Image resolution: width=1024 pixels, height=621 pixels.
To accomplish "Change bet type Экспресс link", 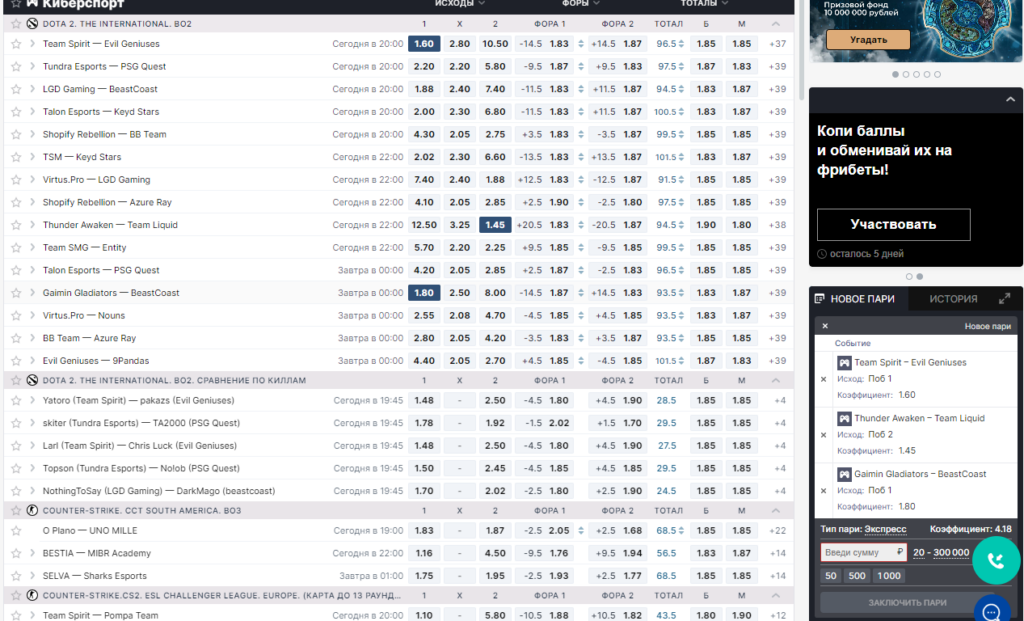I will (885, 529).
